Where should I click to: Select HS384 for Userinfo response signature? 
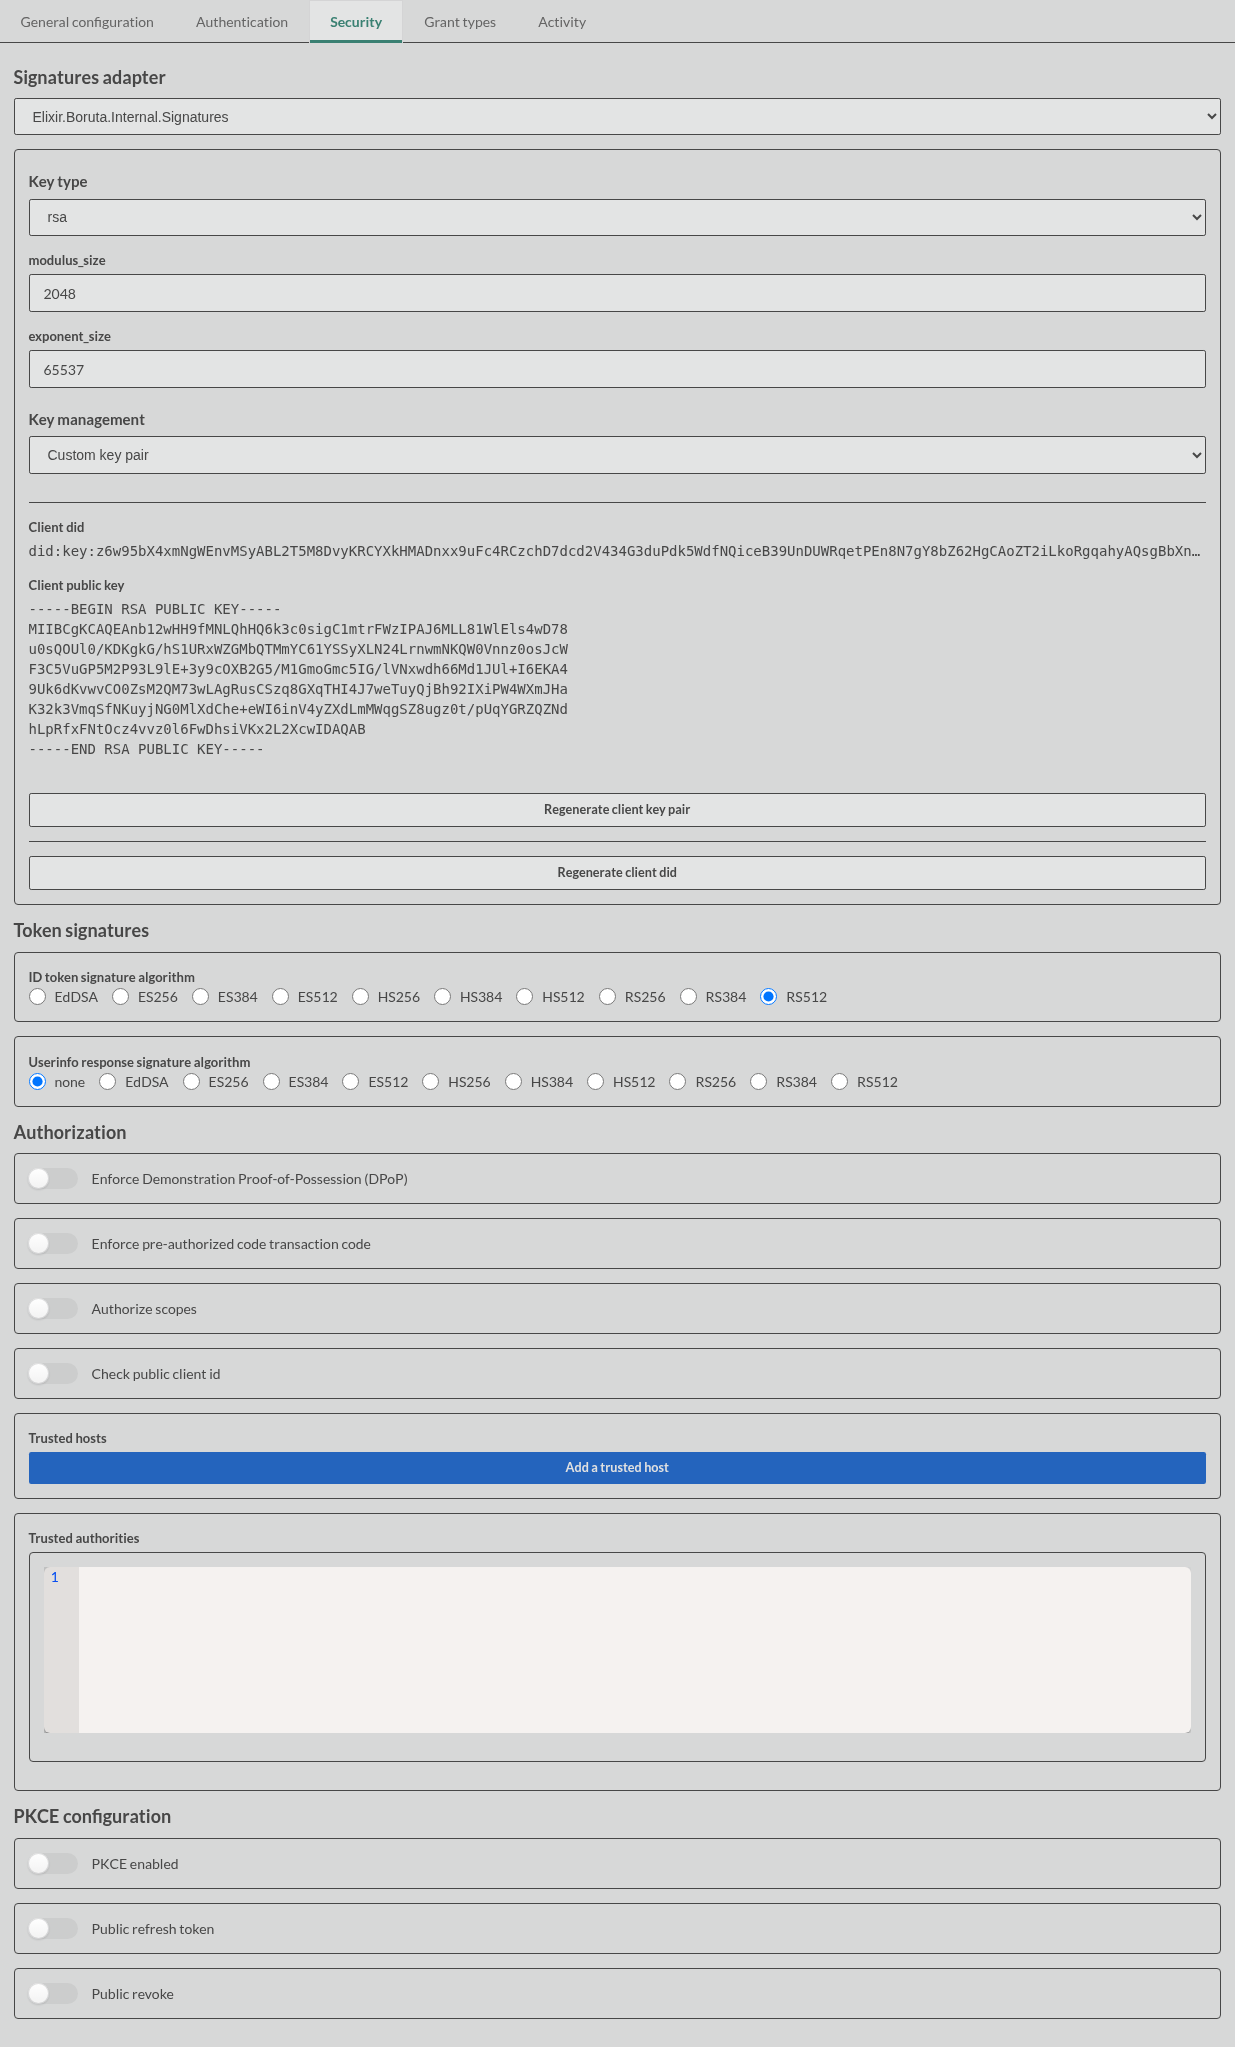coord(514,1082)
